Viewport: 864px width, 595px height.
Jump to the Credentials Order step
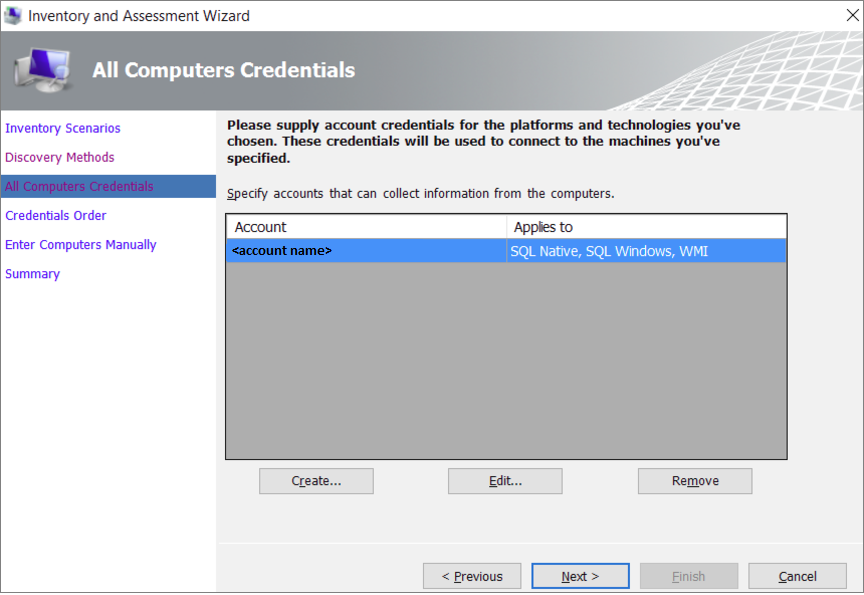pyautogui.click(x=56, y=215)
